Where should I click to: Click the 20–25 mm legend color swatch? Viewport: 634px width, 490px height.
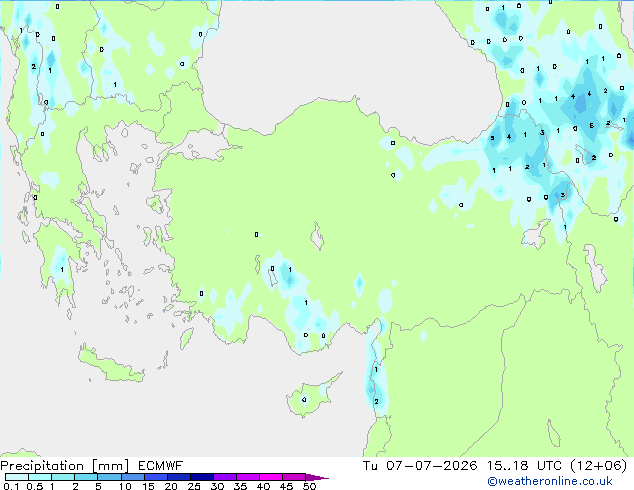(178, 477)
